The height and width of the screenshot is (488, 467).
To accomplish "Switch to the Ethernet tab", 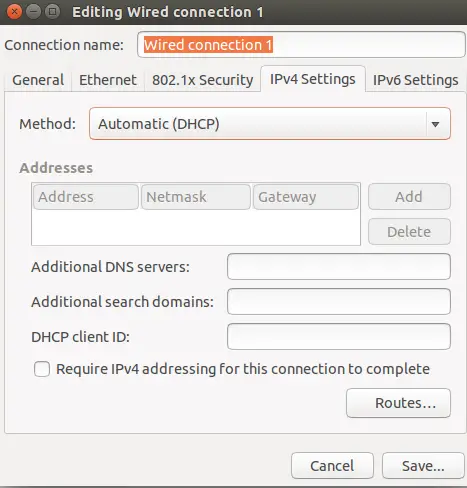I will [108, 80].
